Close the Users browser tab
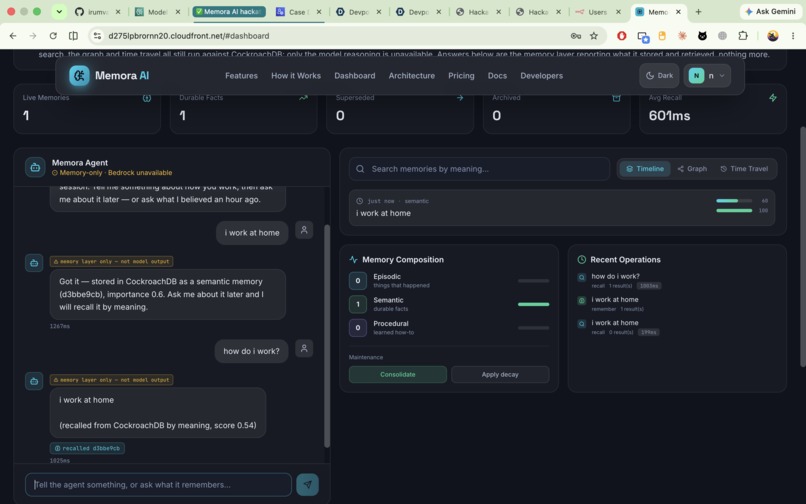Image resolution: width=806 pixels, height=504 pixels. [618, 12]
